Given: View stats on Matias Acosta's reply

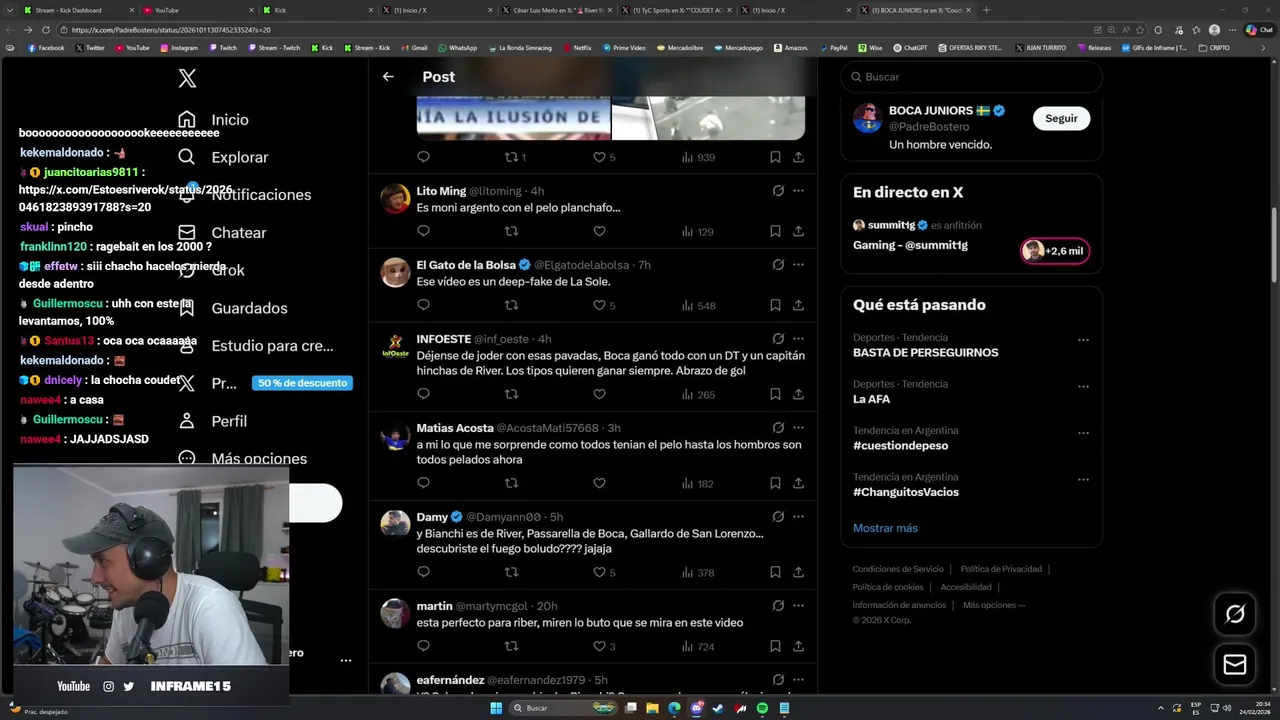Looking at the screenshot, I should click(x=697, y=483).
